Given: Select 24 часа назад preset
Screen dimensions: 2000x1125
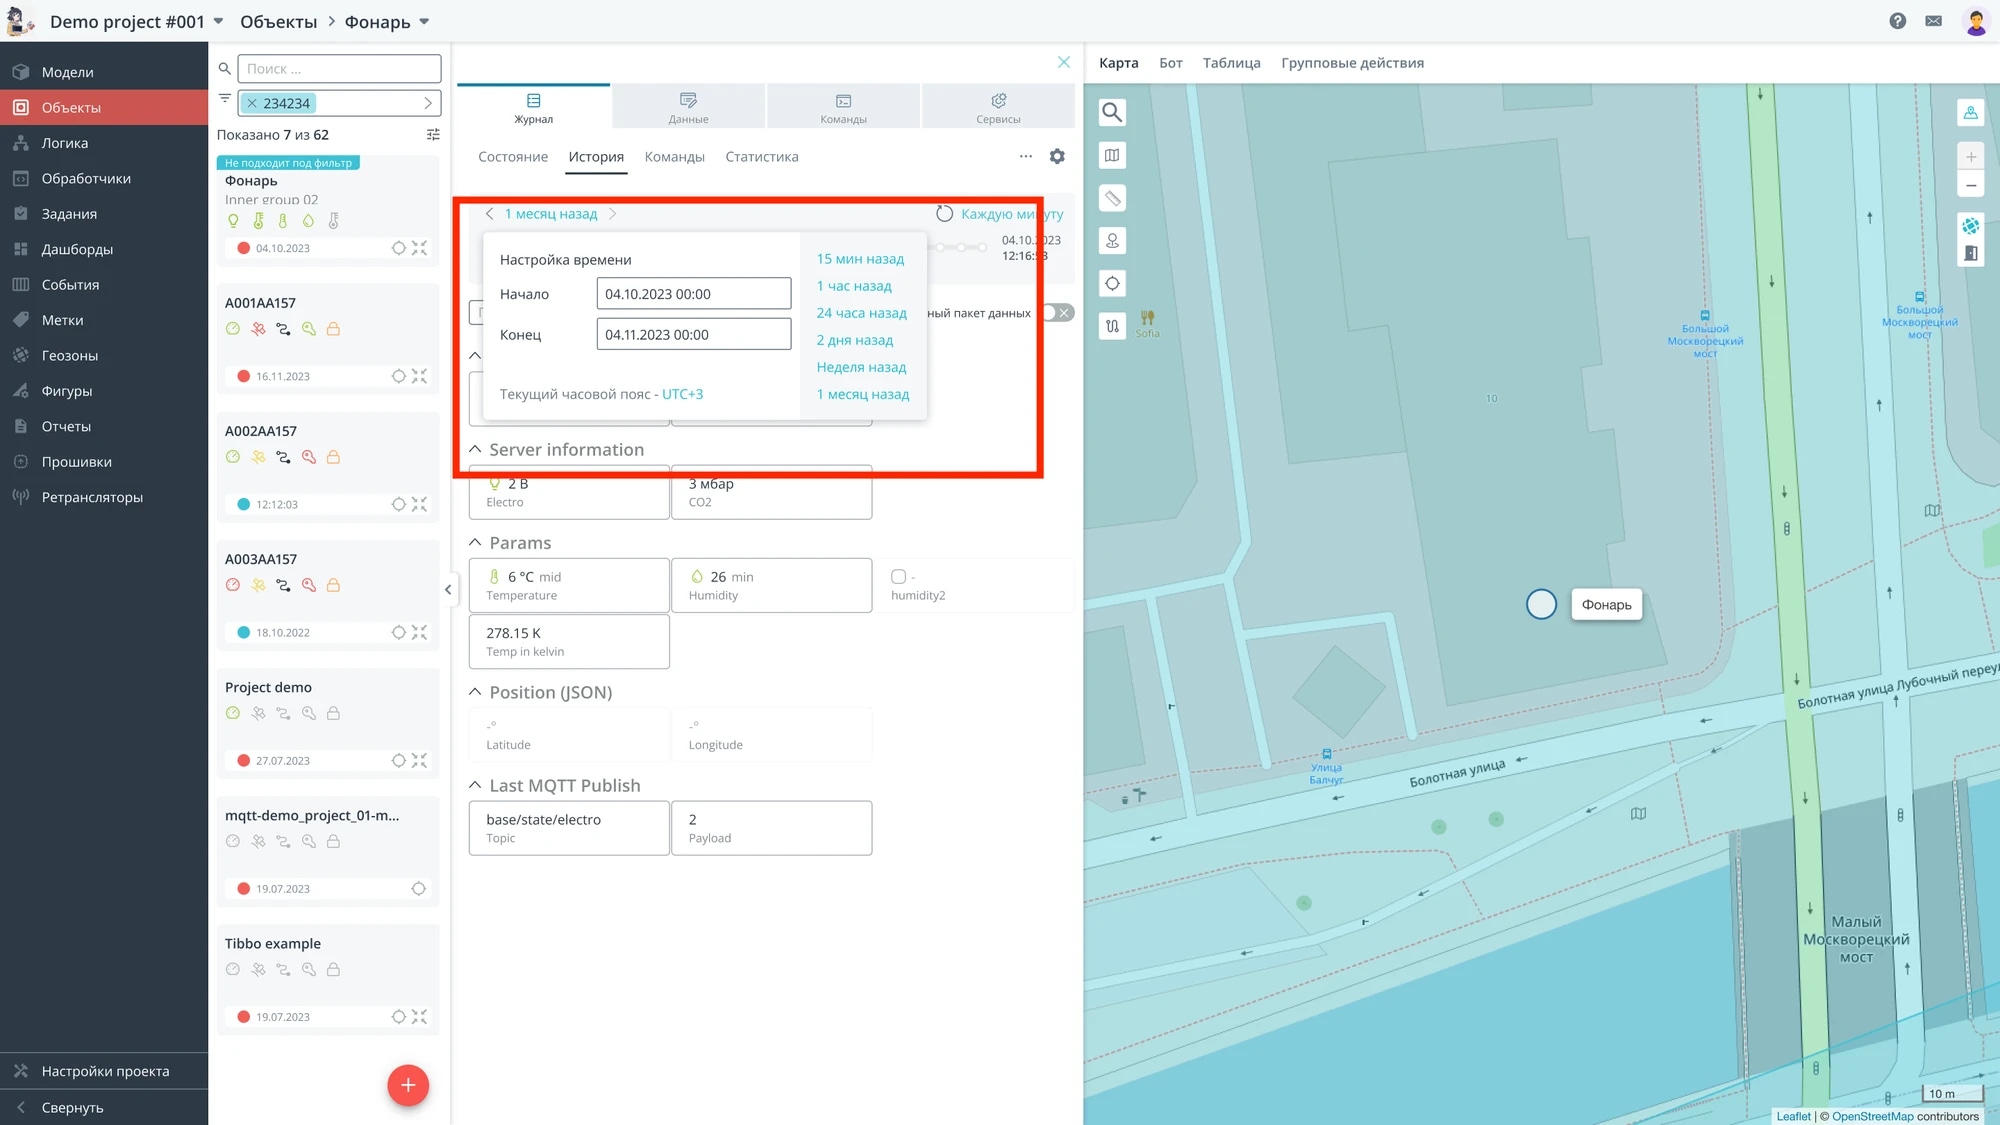Looking at the screenshot, I should [861, 313].
